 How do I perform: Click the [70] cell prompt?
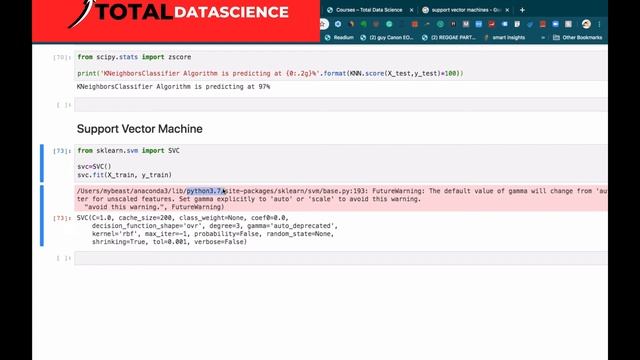click(x=62, y=57)
